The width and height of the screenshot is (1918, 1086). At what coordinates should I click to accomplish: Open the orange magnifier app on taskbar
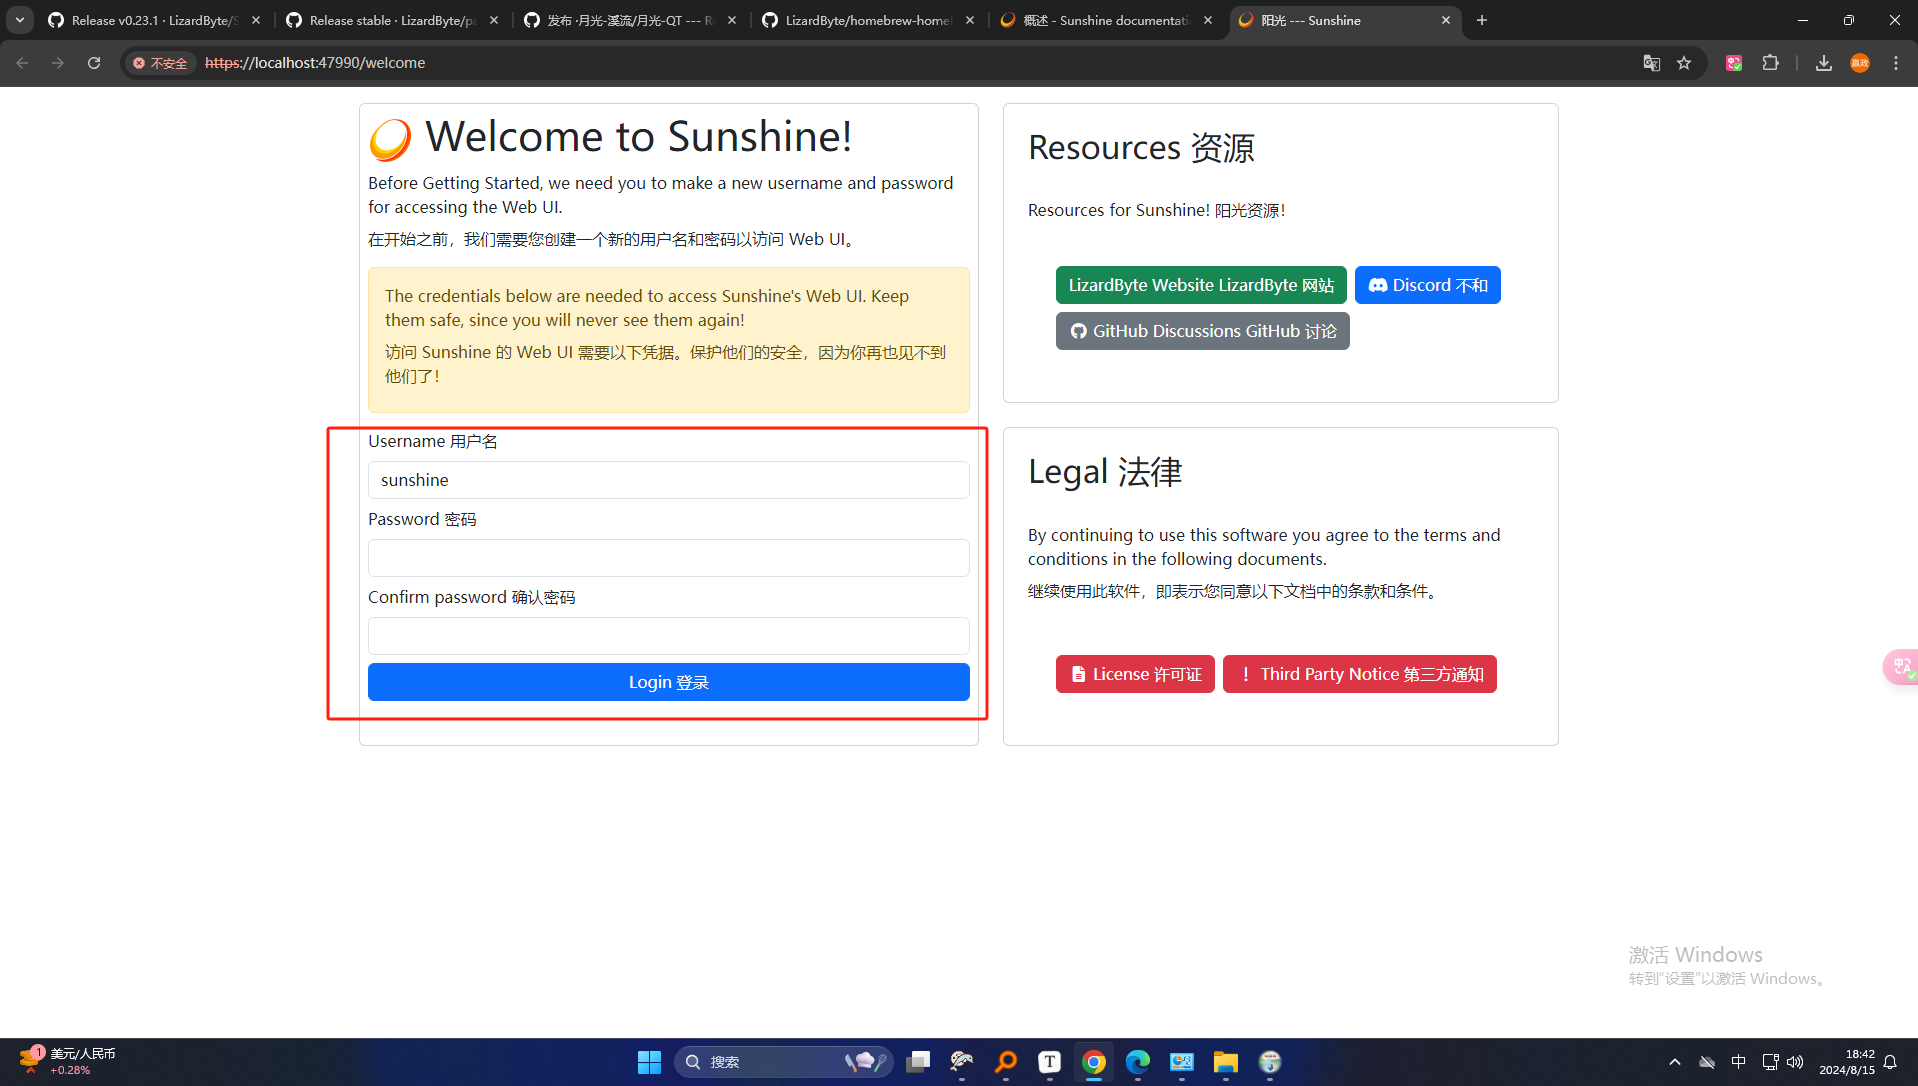tap(1006, 1062)
